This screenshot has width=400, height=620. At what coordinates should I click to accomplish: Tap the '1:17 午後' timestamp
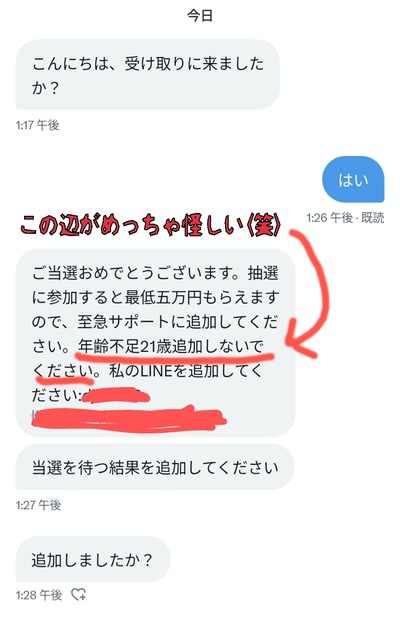click(x=38, y=125)
